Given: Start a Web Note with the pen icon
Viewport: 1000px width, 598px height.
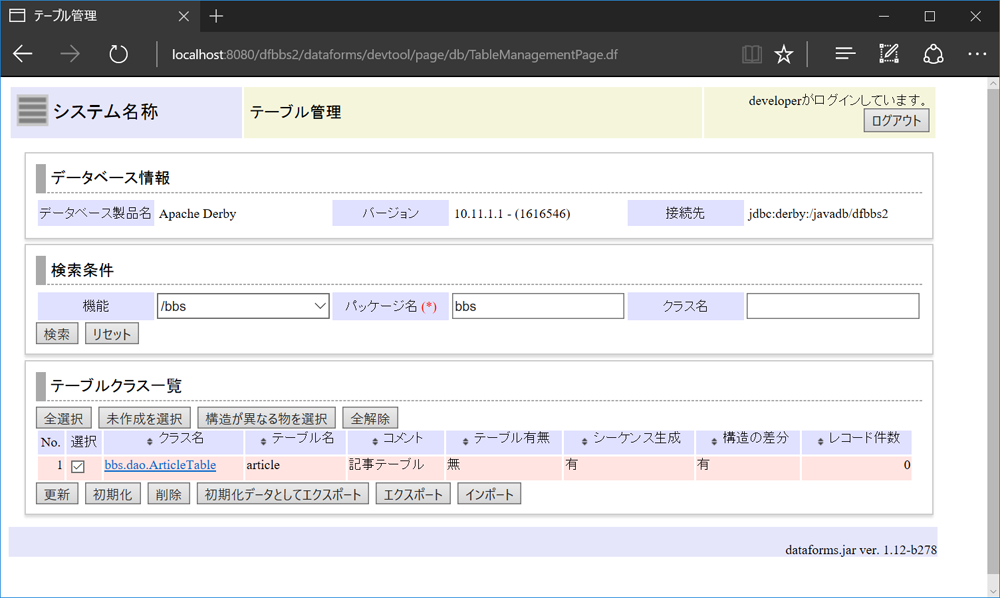Looking at the screenshot, I should 888,54.
